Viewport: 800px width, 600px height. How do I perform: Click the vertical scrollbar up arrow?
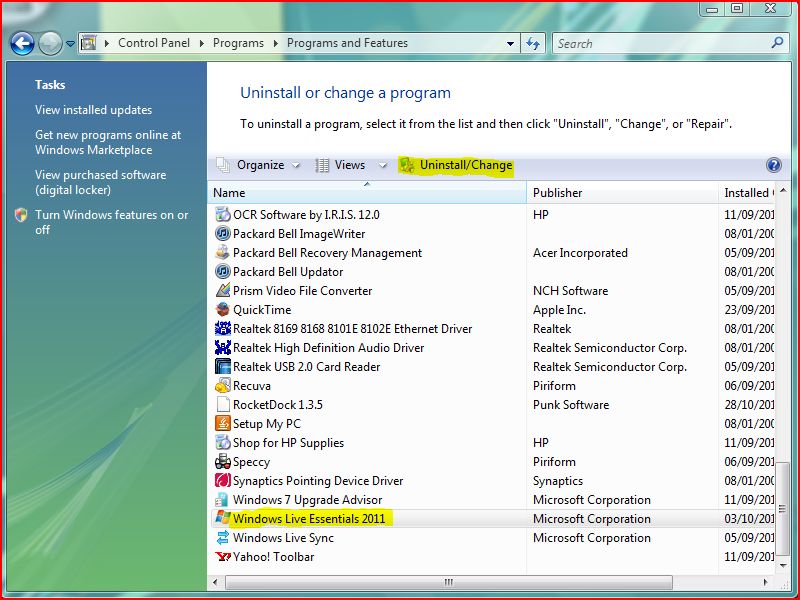[x=783, y=190]
